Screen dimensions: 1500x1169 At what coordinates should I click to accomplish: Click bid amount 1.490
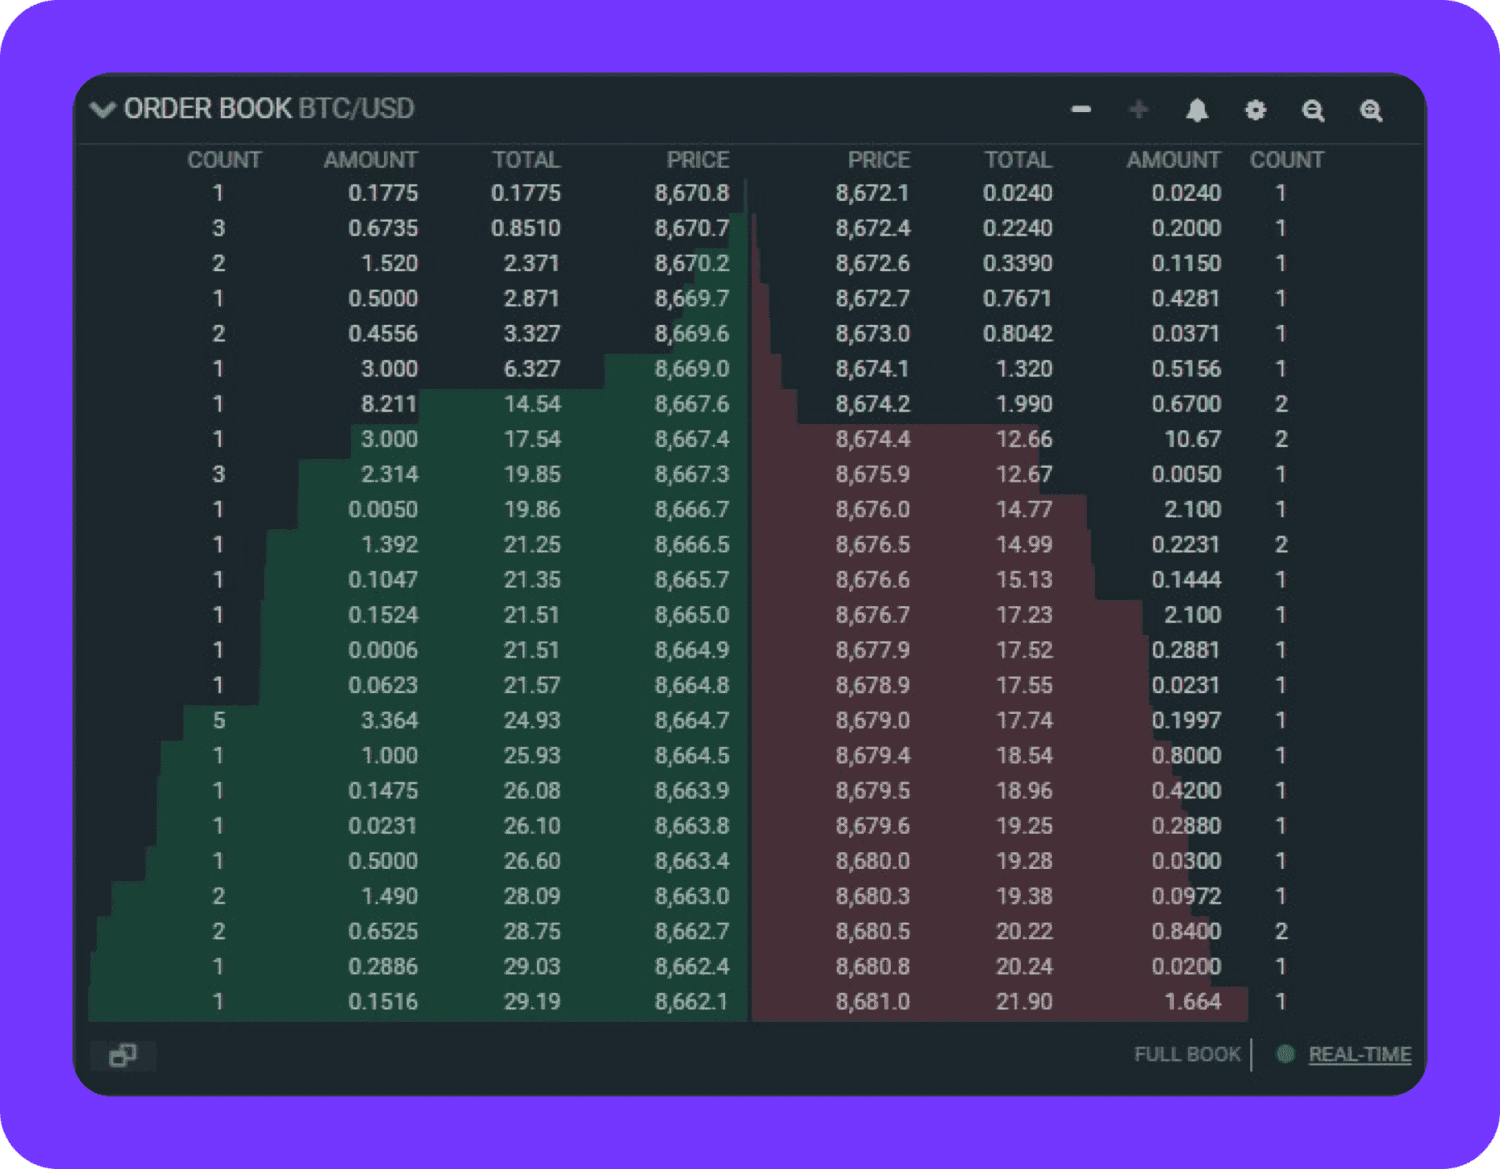pyautogui.click(x=389, y=896)
